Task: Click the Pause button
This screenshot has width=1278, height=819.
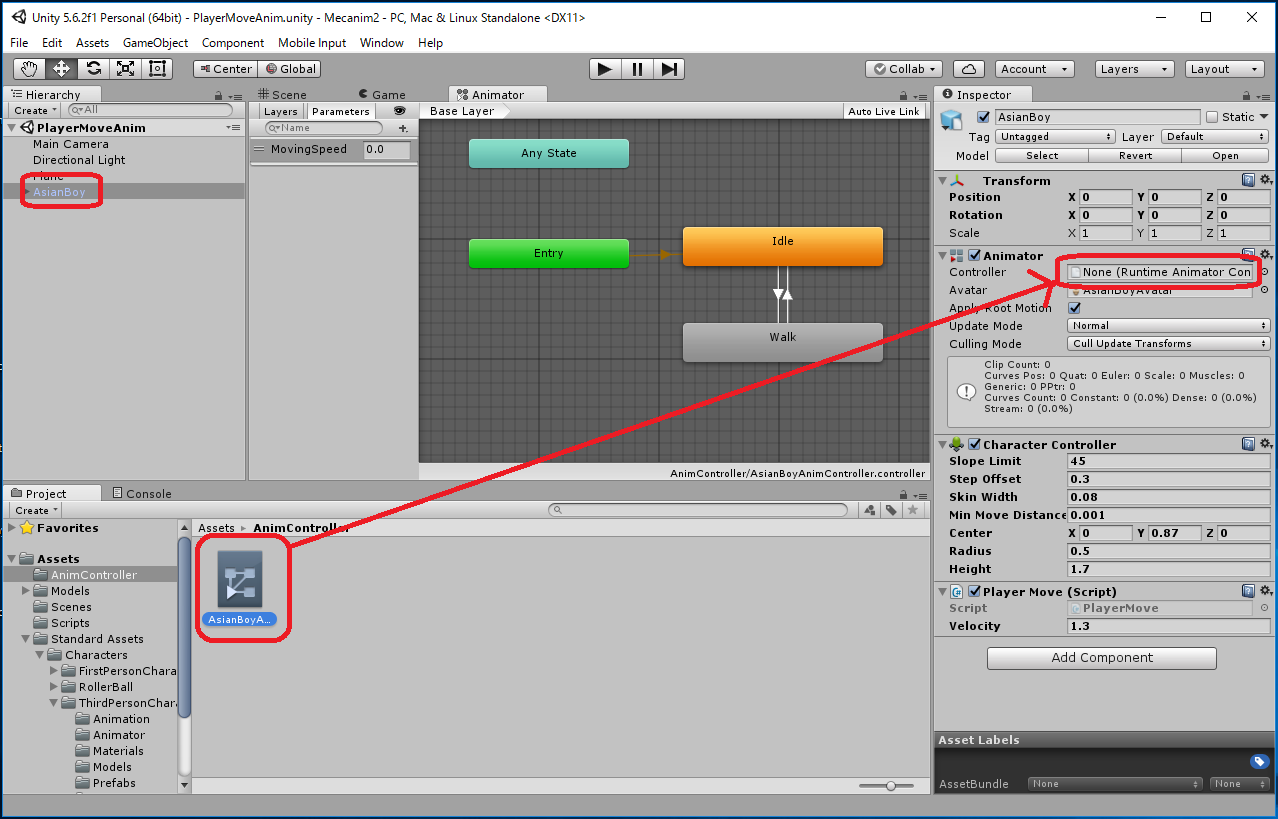Action: click(x=637, y=69)
